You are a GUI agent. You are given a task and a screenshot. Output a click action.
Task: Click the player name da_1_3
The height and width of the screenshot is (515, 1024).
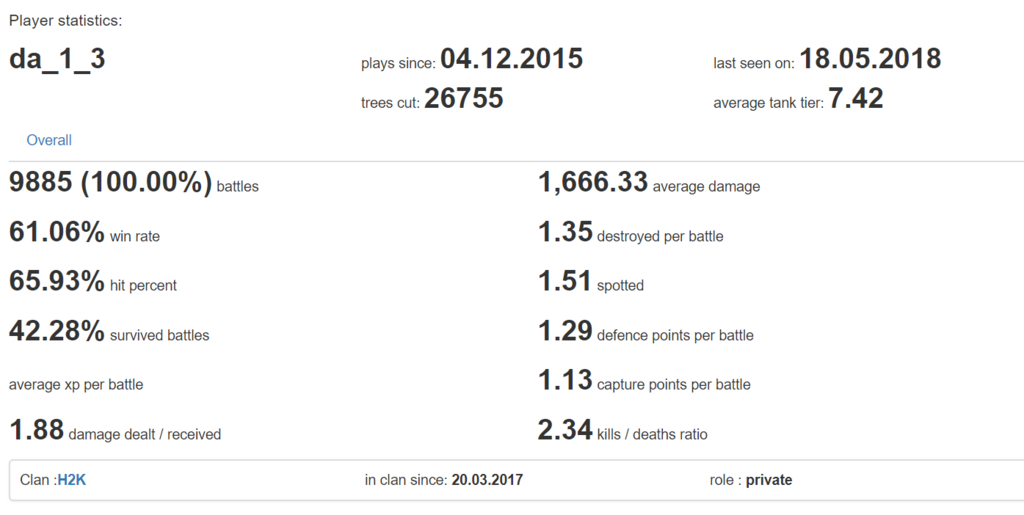click(57, 59)
